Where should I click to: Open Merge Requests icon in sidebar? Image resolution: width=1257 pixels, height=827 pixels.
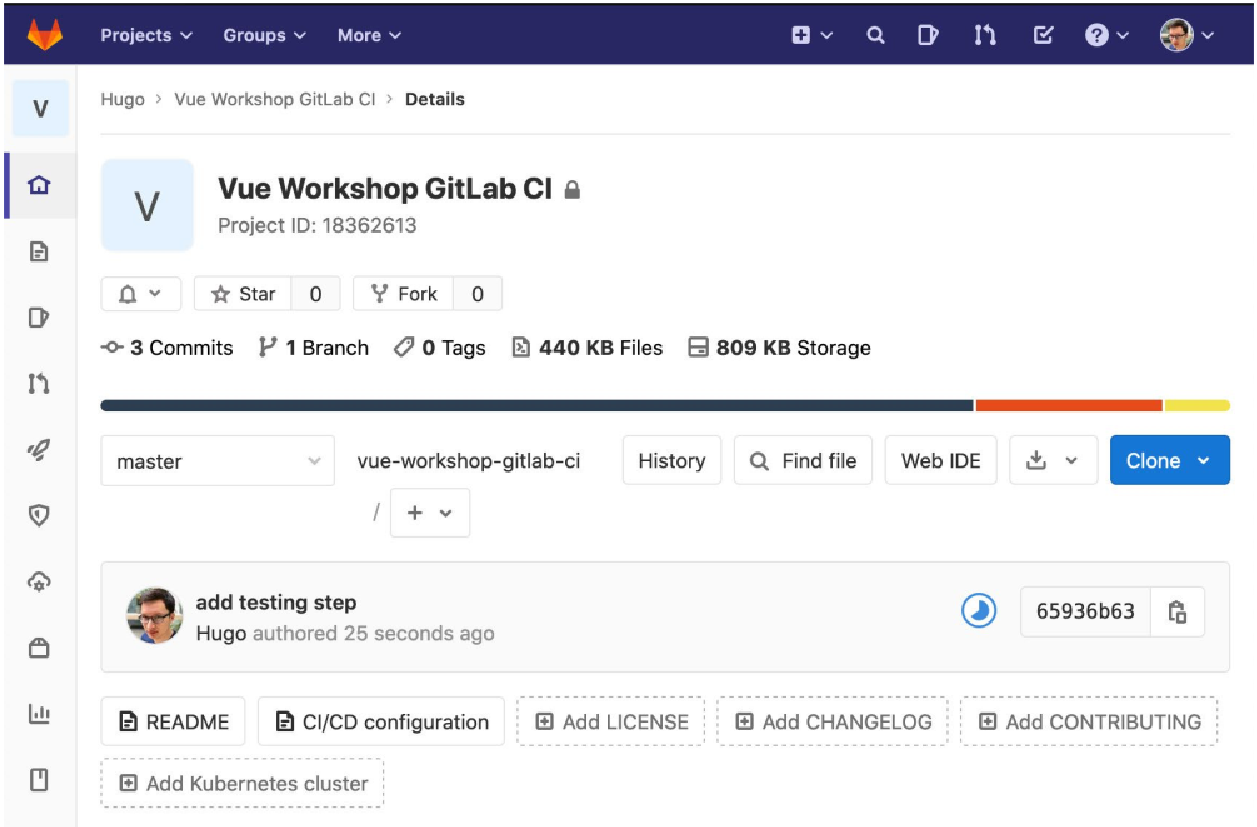coord(39,384)
